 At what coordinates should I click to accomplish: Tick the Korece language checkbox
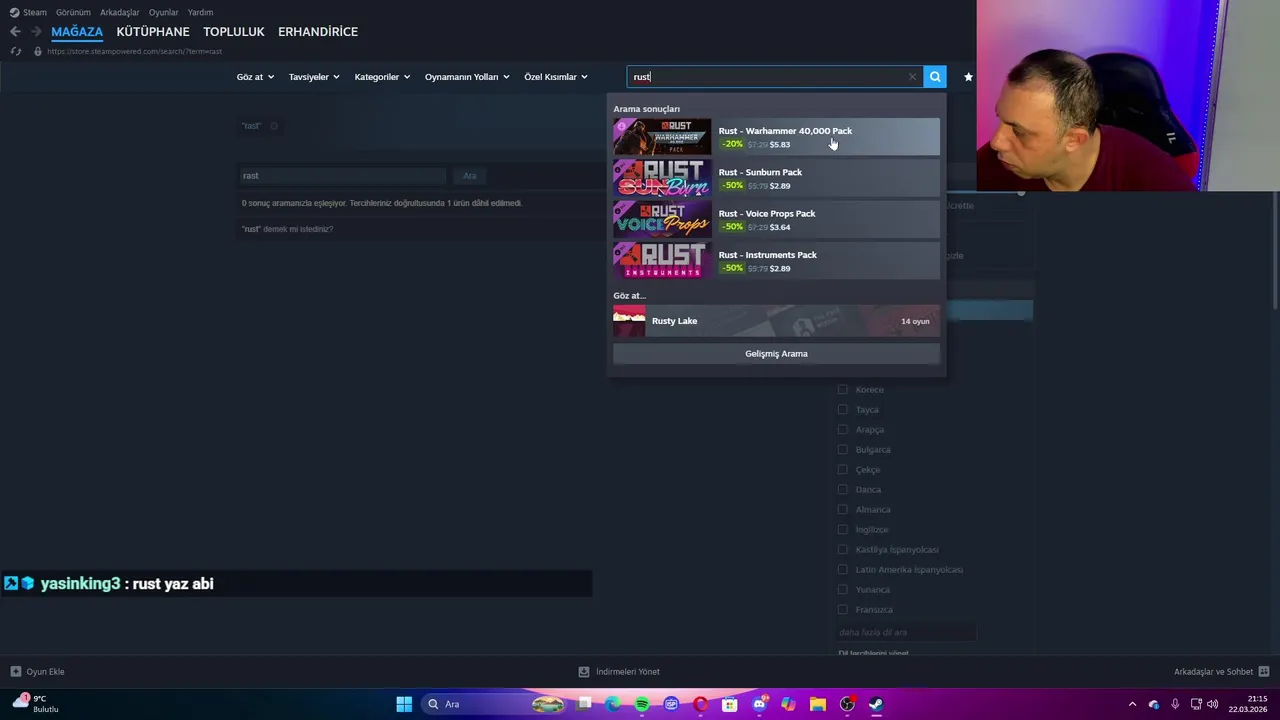842,390
